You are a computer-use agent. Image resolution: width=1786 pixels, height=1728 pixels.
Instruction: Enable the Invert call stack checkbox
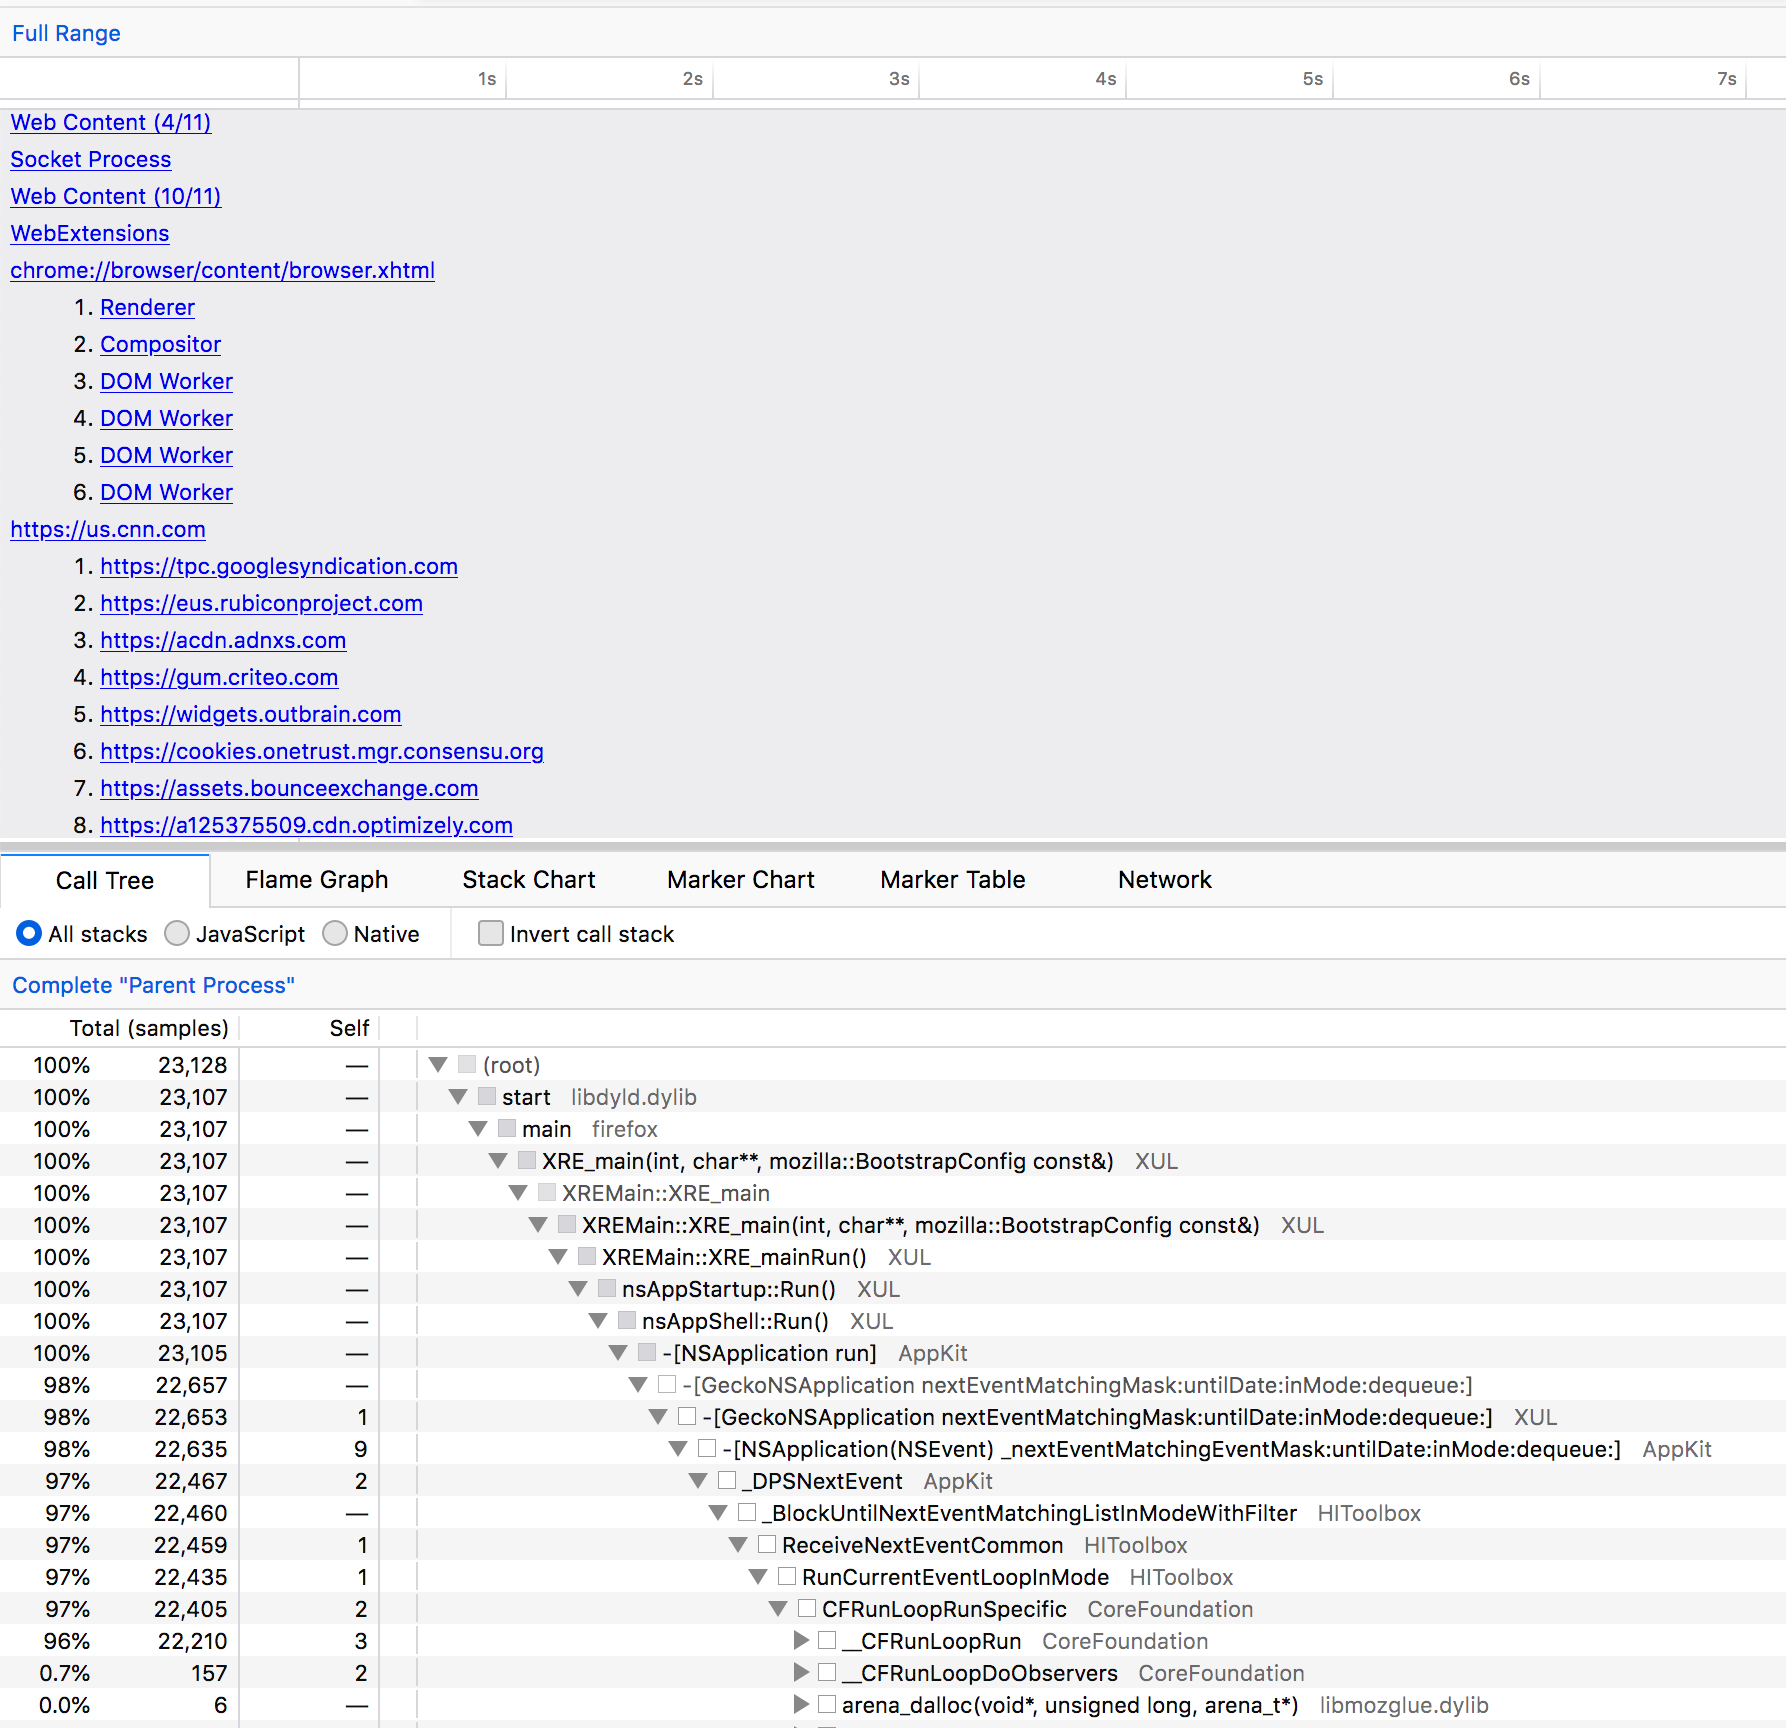pyautogui.click(x=491, y=933)
